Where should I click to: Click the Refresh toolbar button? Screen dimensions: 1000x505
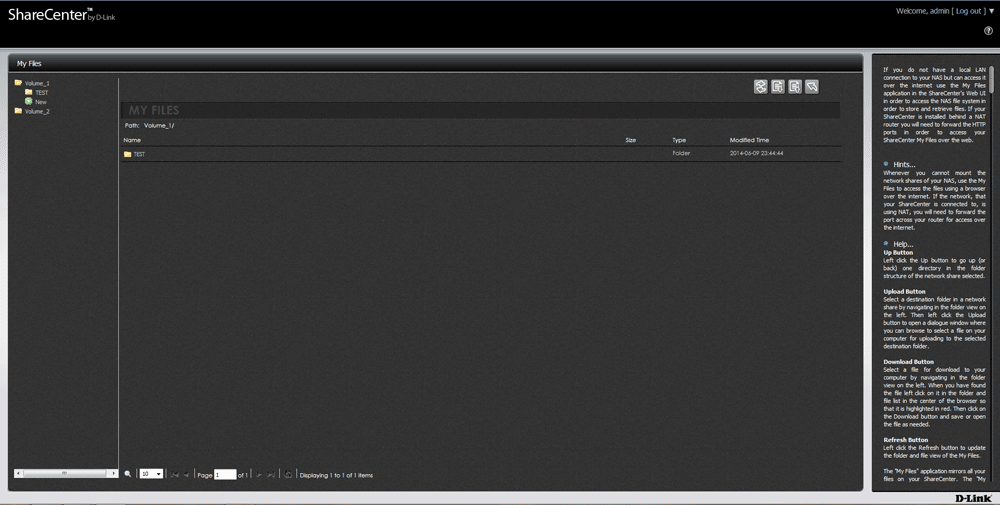761,87
